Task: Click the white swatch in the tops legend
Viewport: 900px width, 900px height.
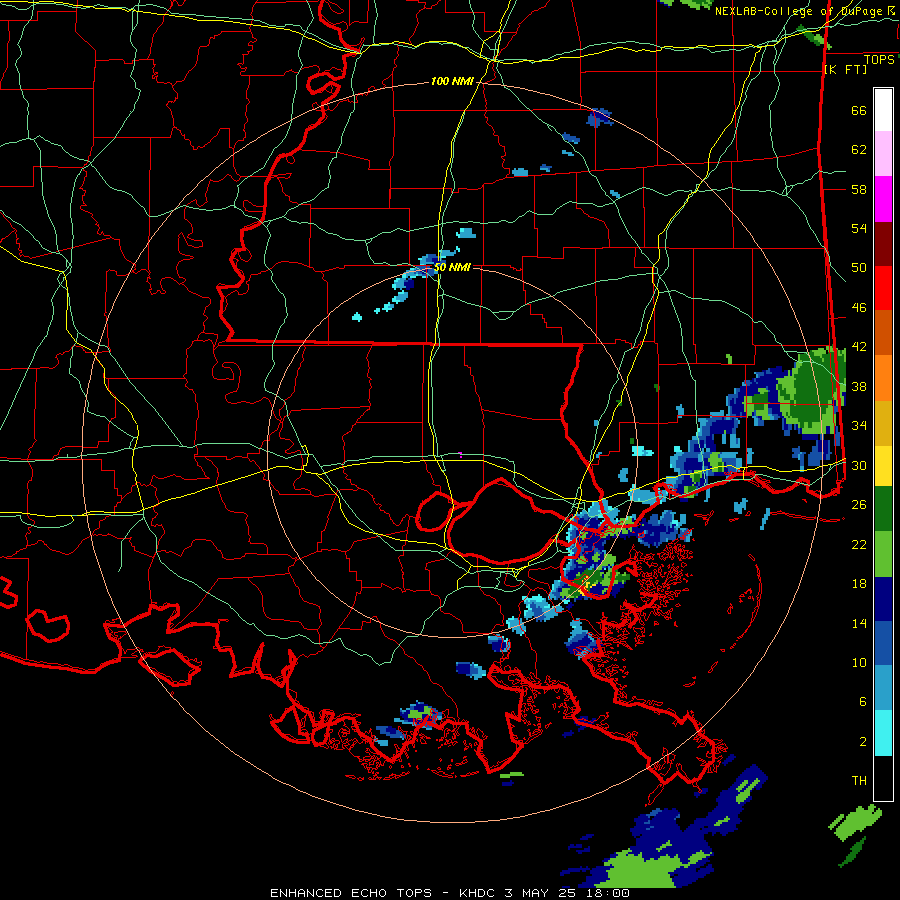Action: tap(883, 110)
